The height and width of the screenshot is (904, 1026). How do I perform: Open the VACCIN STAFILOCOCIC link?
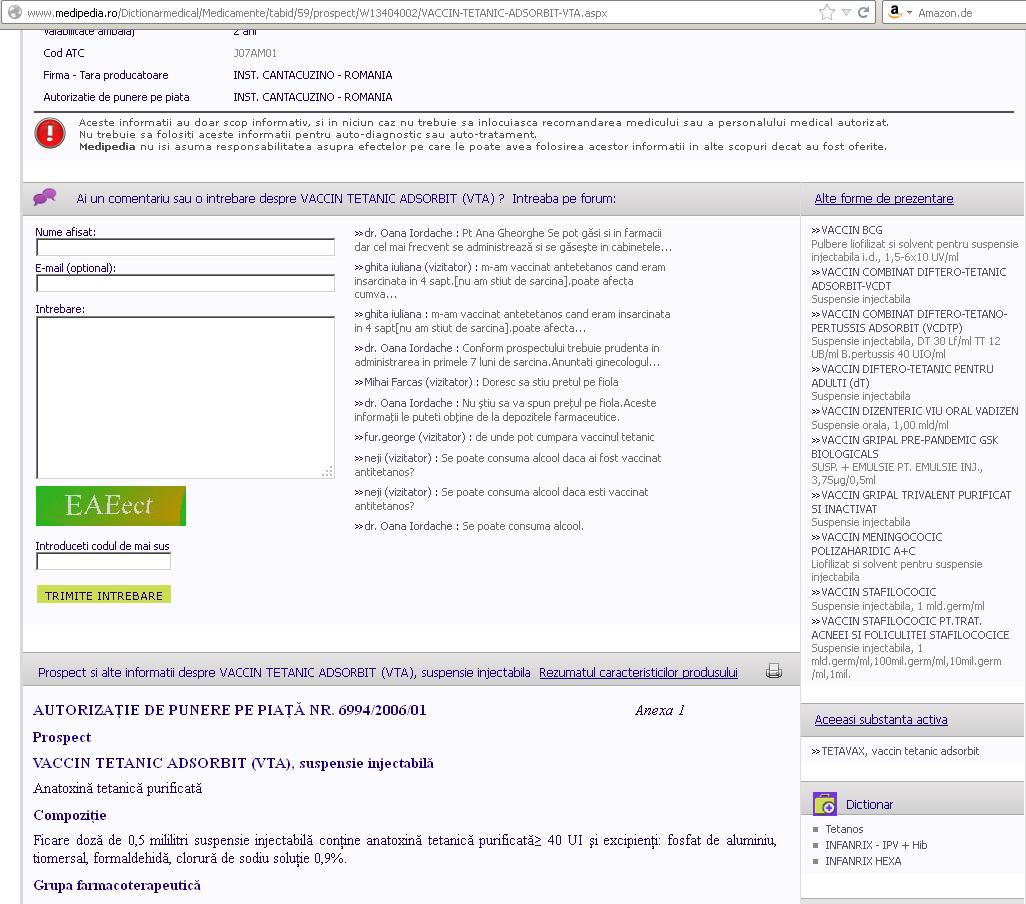click(x=874, y=592)
